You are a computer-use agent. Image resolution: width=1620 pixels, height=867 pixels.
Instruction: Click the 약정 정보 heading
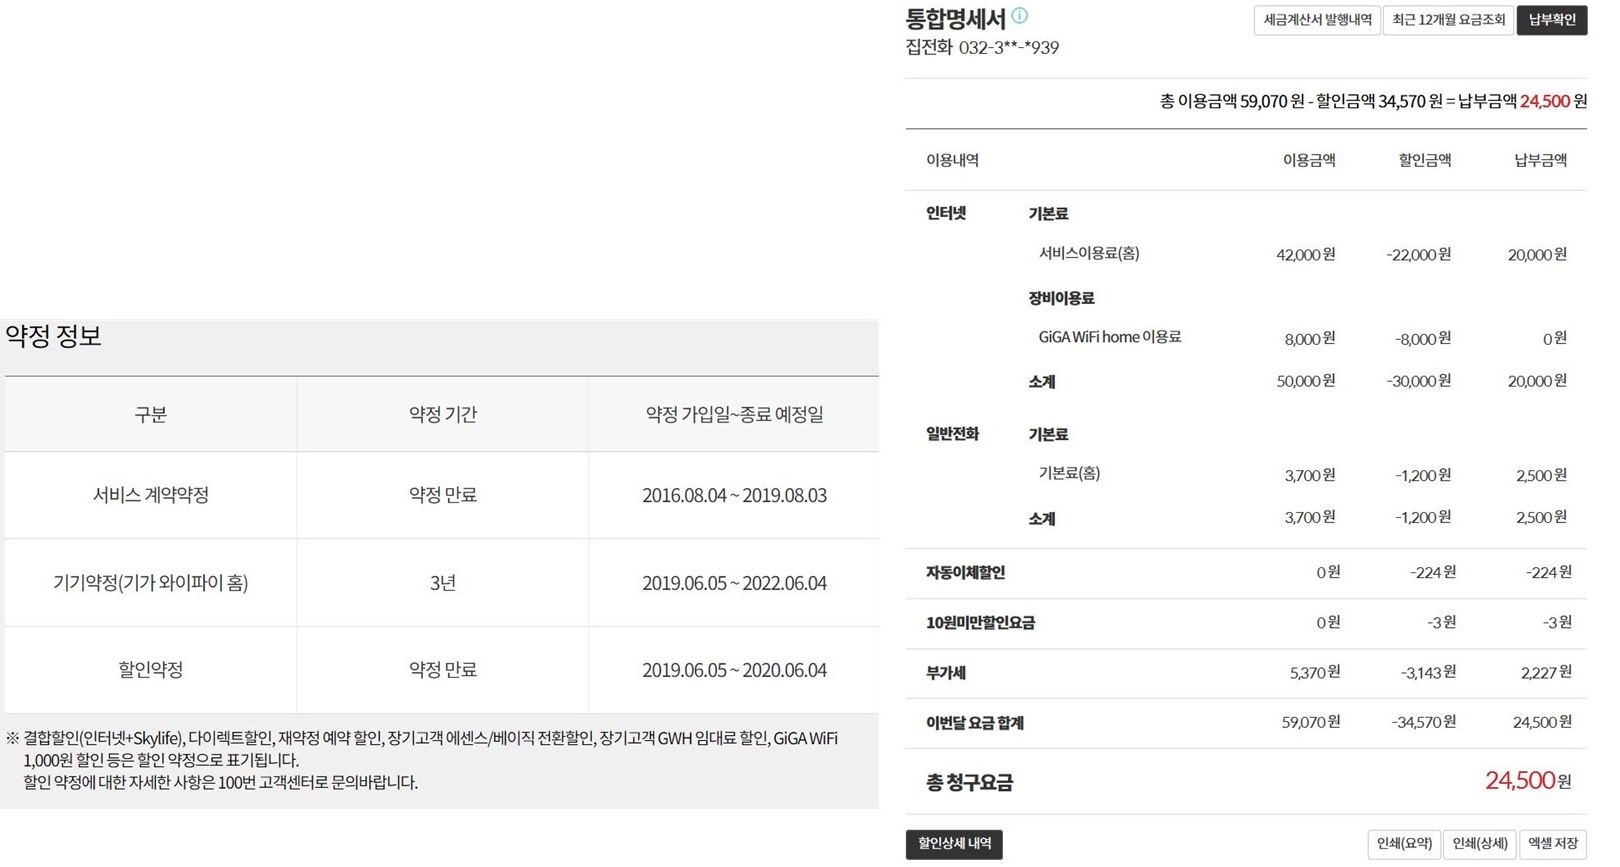point(54,336)
